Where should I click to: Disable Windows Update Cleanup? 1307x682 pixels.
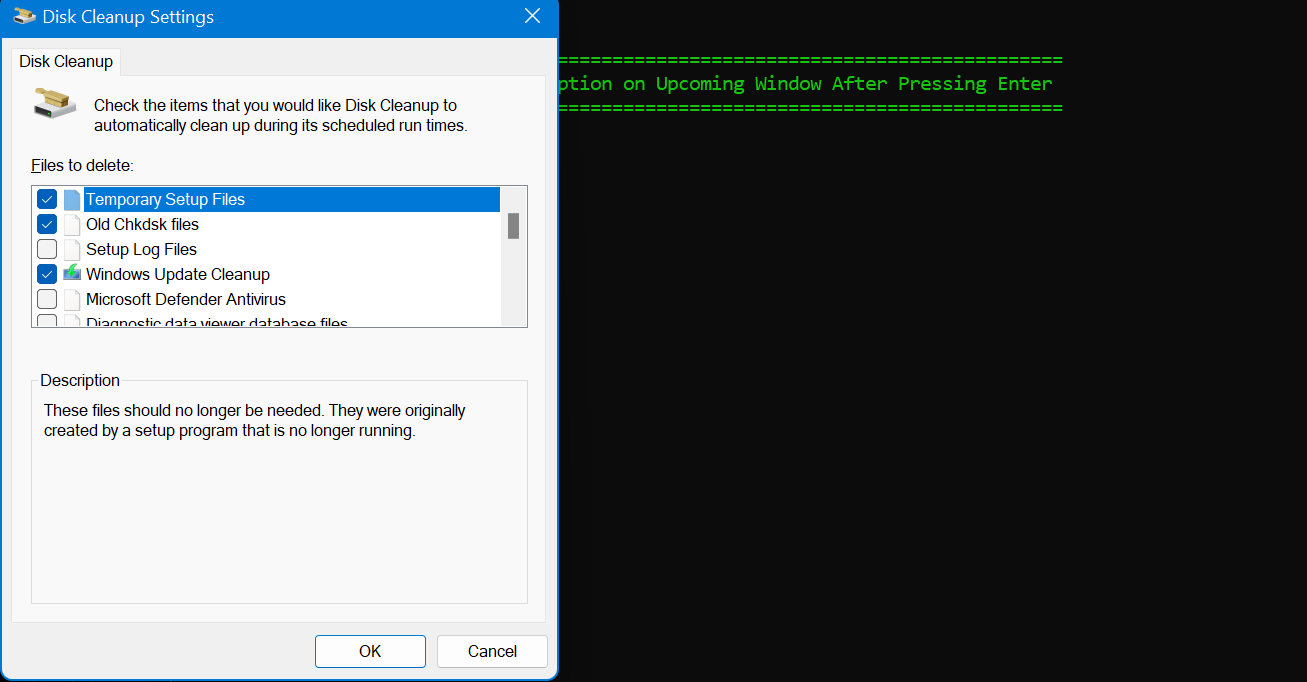[x=47, y=273]
